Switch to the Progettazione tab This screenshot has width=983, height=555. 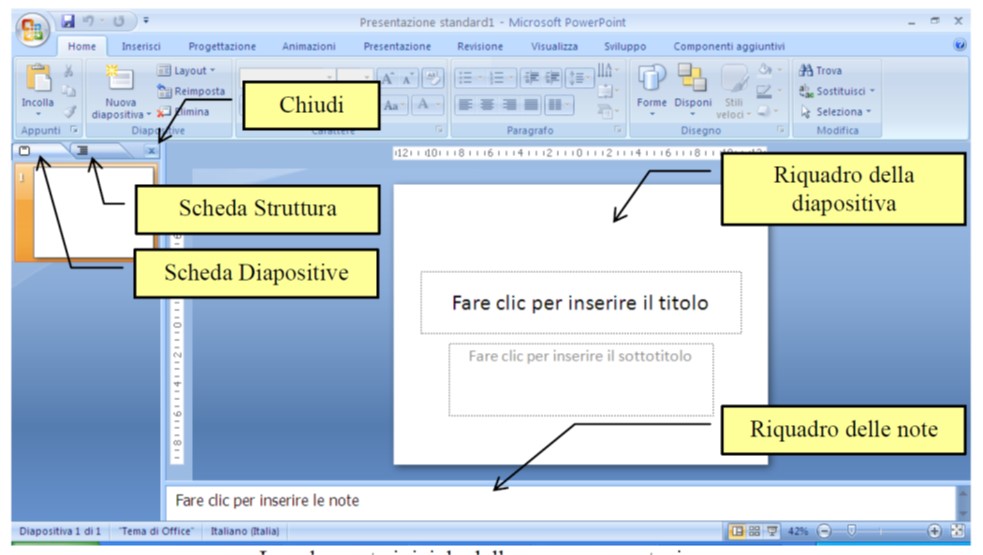(222, 46)
